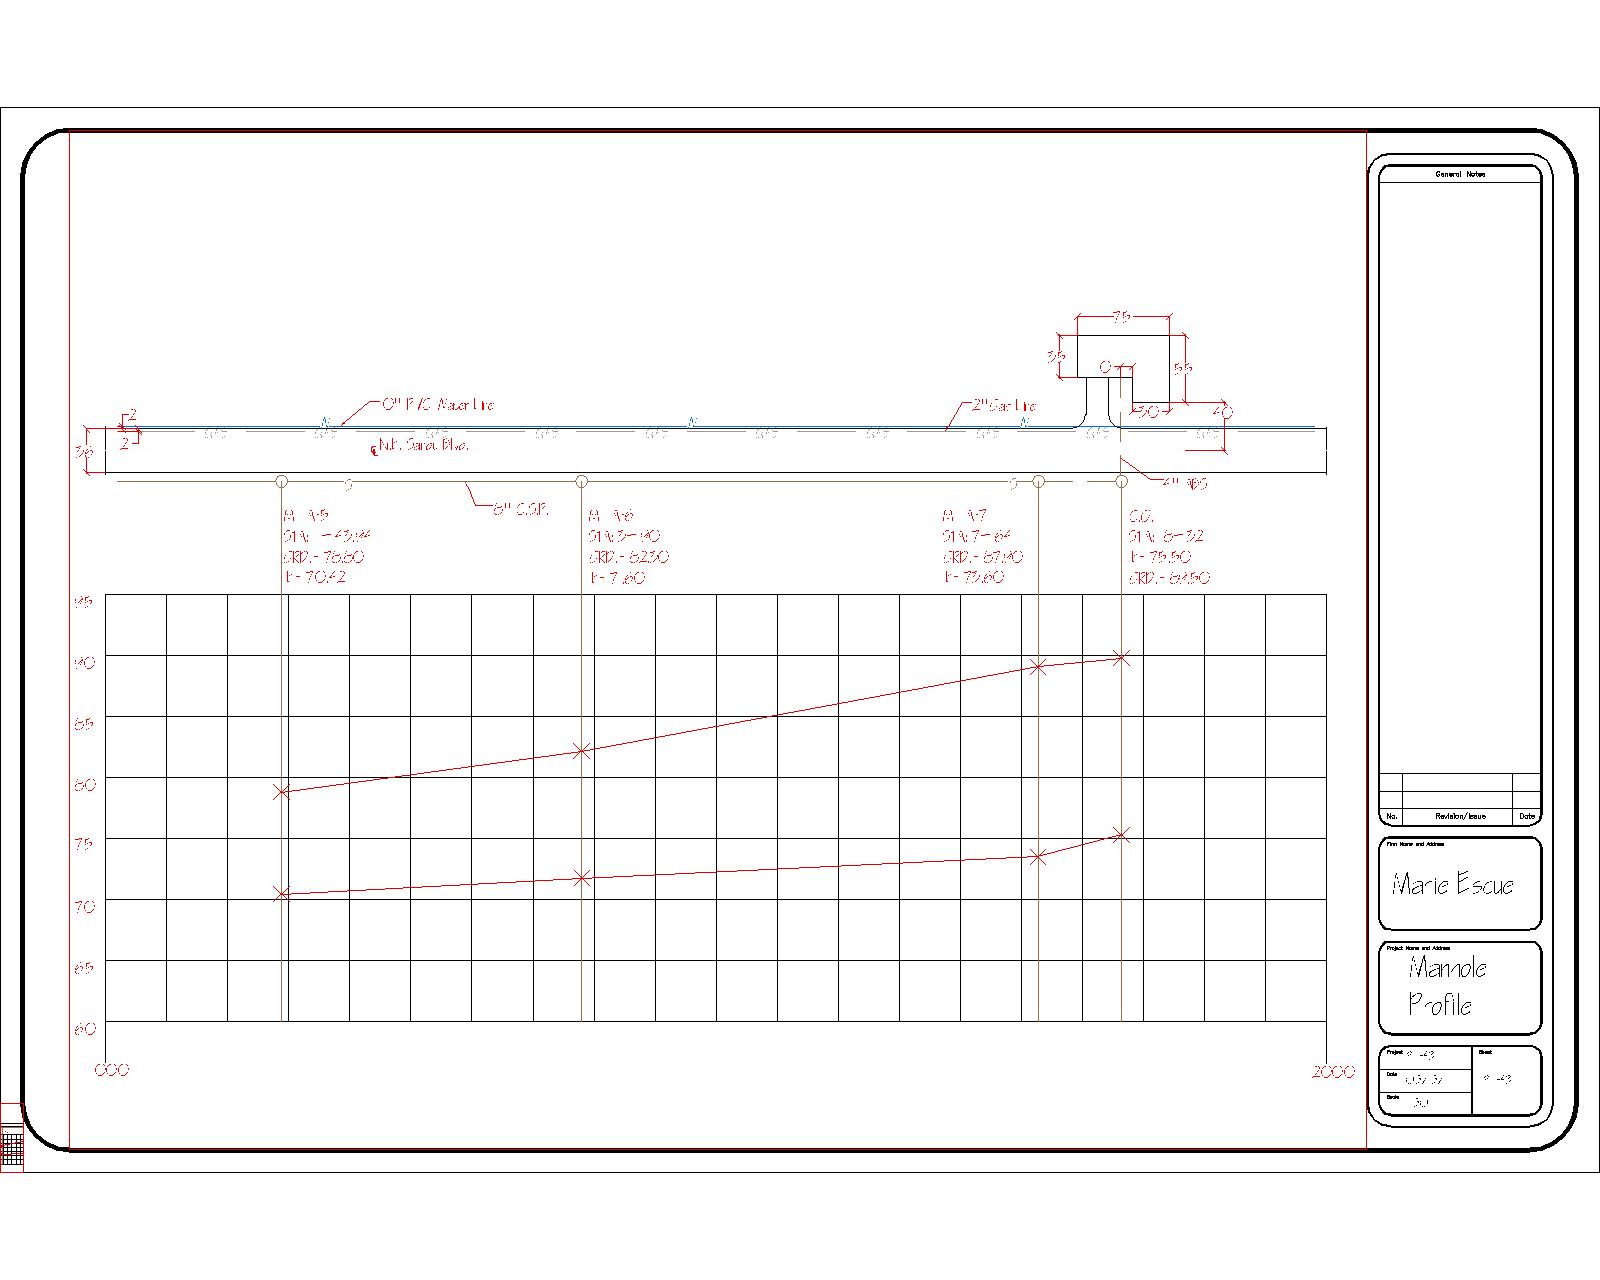Image resolution: width=1600 pixels, height=1280 pixels.
Task: Click the 4" ABS leader annotation
Action: (x=1185, y=482)
